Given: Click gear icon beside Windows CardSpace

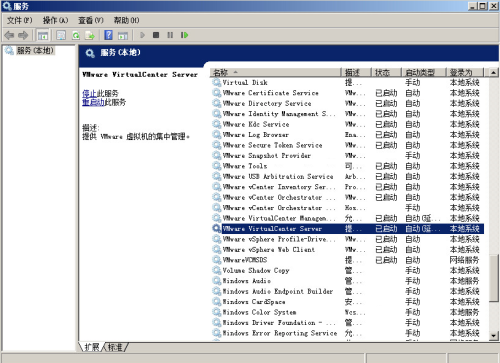Looking at the screenshot, I should coord(217,302).
